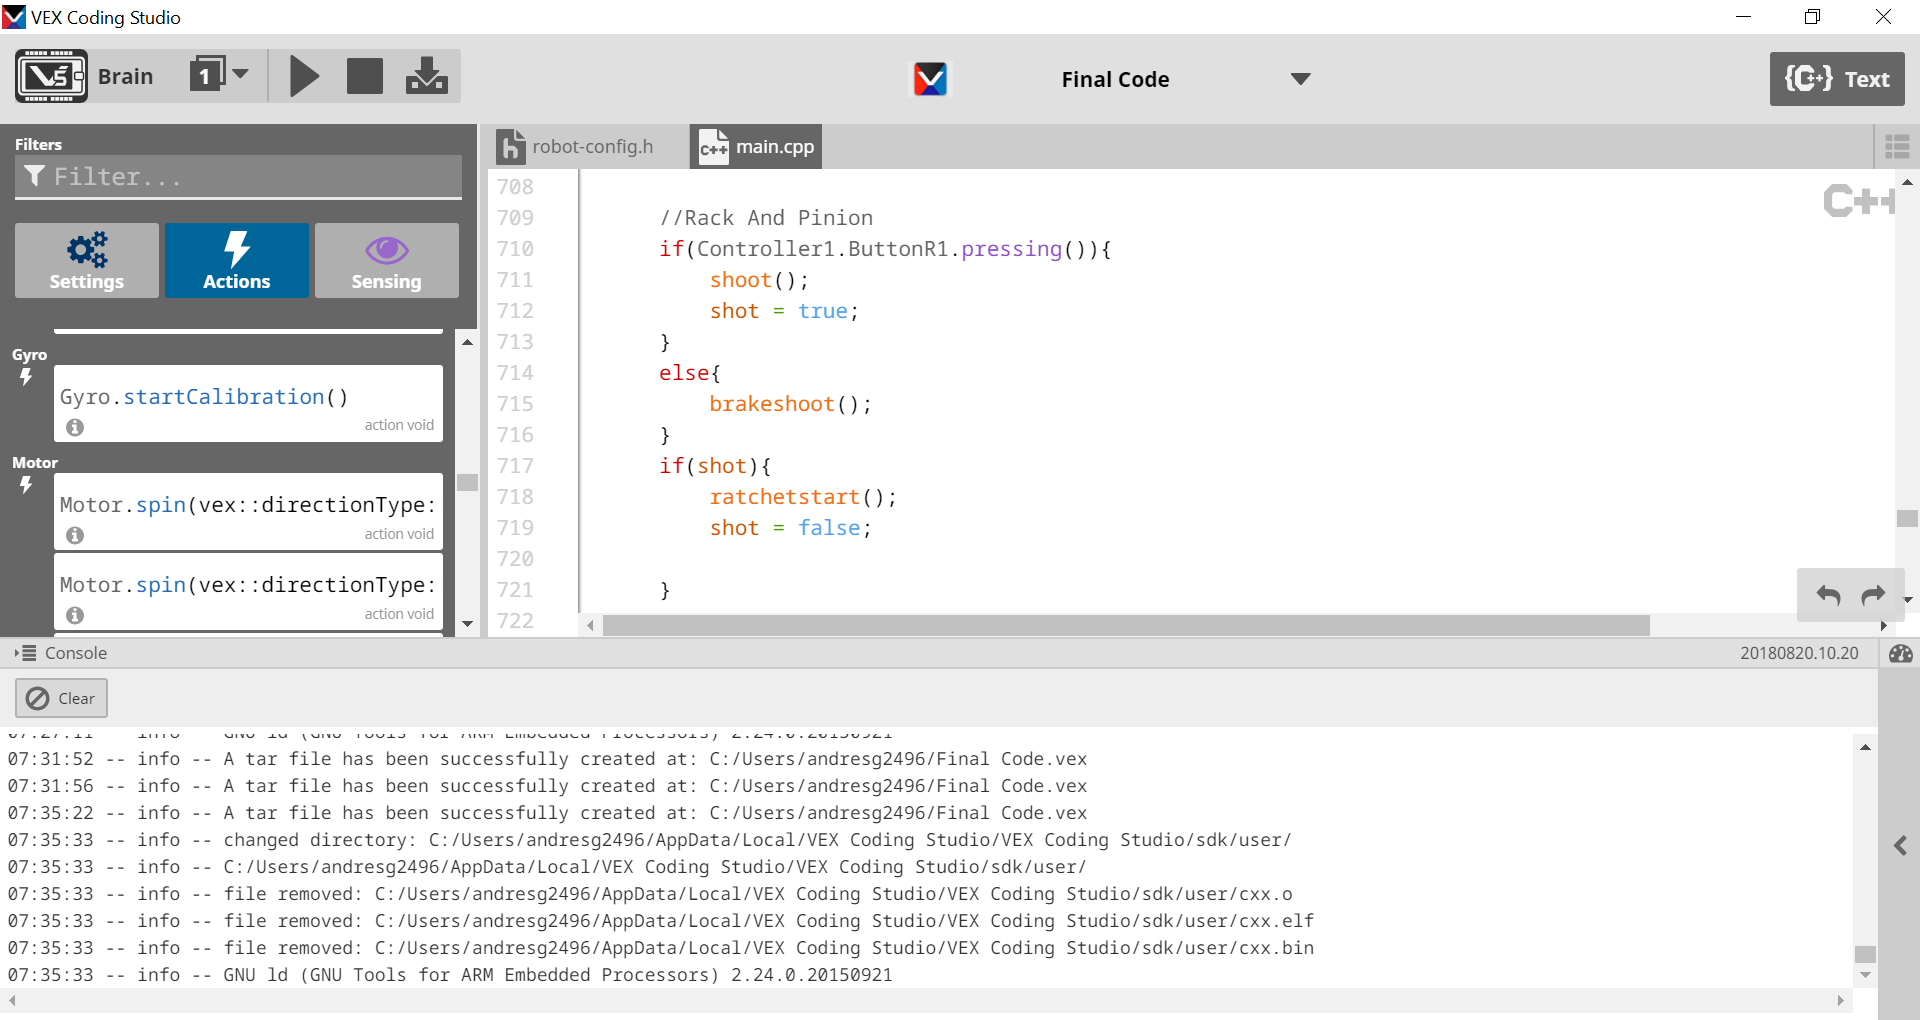1920x1020 pixels.
Task: Switch to the main.cpp tab
Action: 757,147
